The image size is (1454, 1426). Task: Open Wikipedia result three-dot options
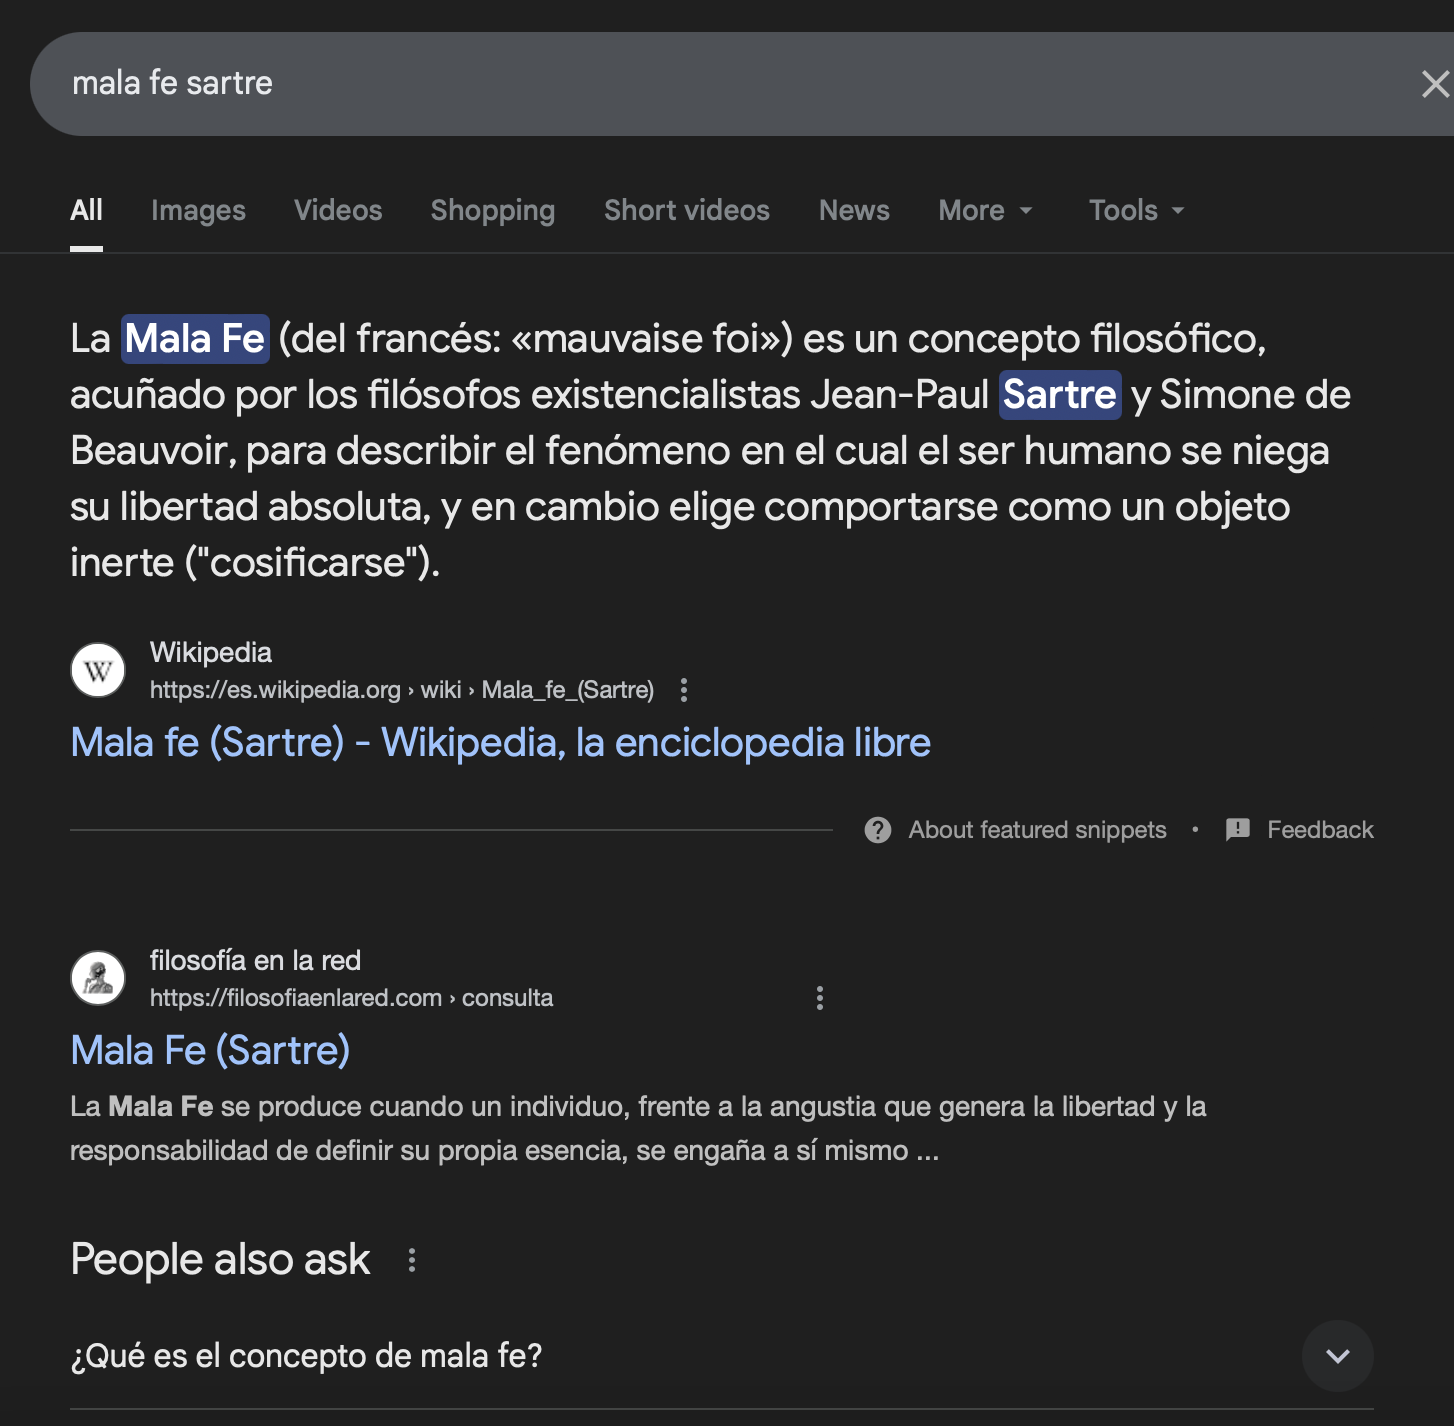pos(684,690)
